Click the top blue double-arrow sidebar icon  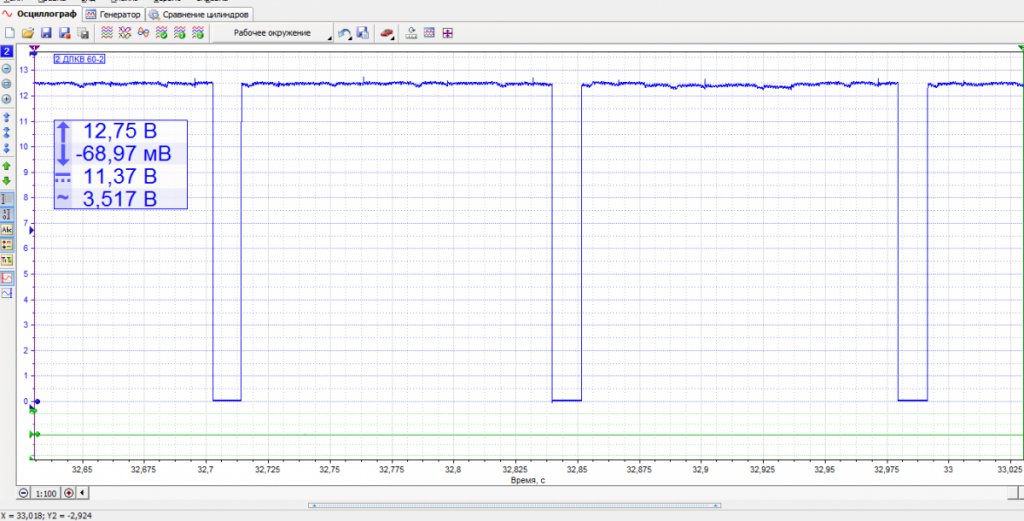[x=7, y=118]
